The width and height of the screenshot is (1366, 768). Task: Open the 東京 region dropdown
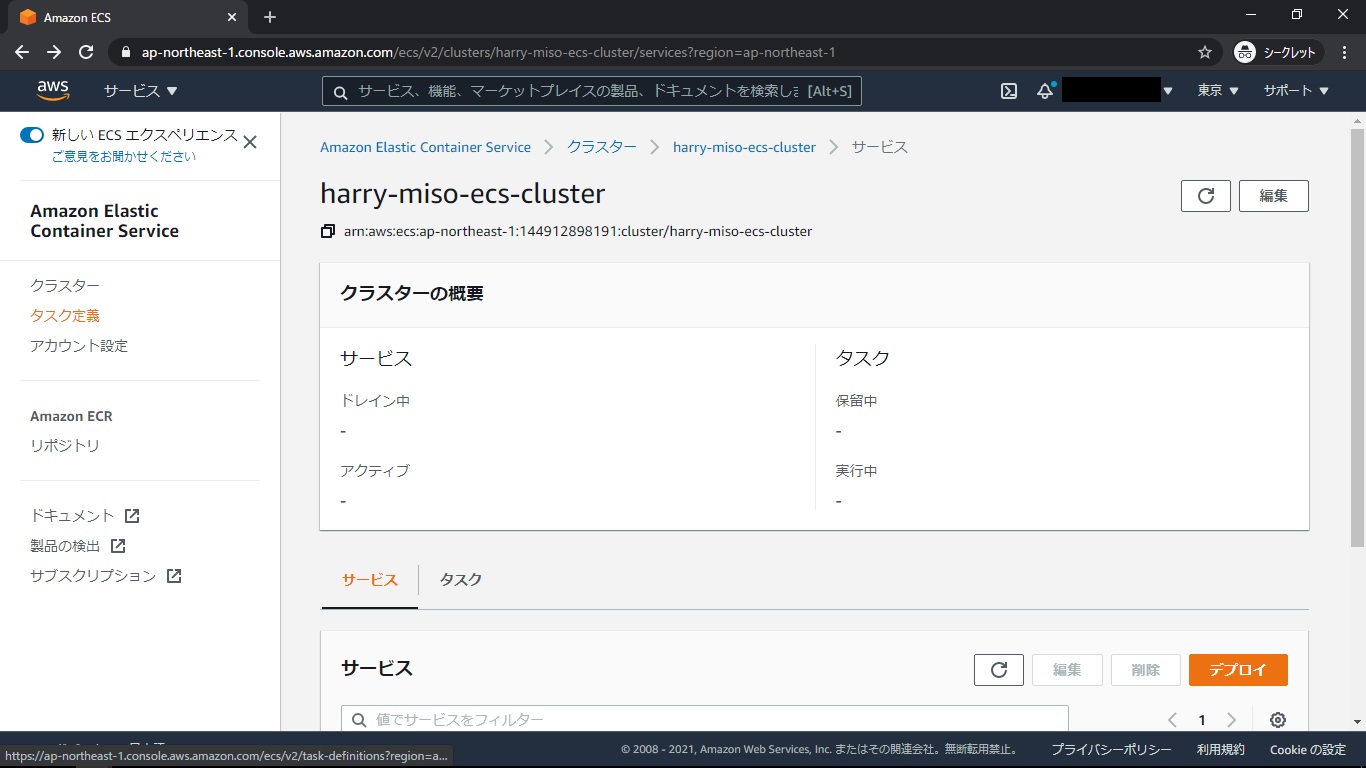point(1217,91)
